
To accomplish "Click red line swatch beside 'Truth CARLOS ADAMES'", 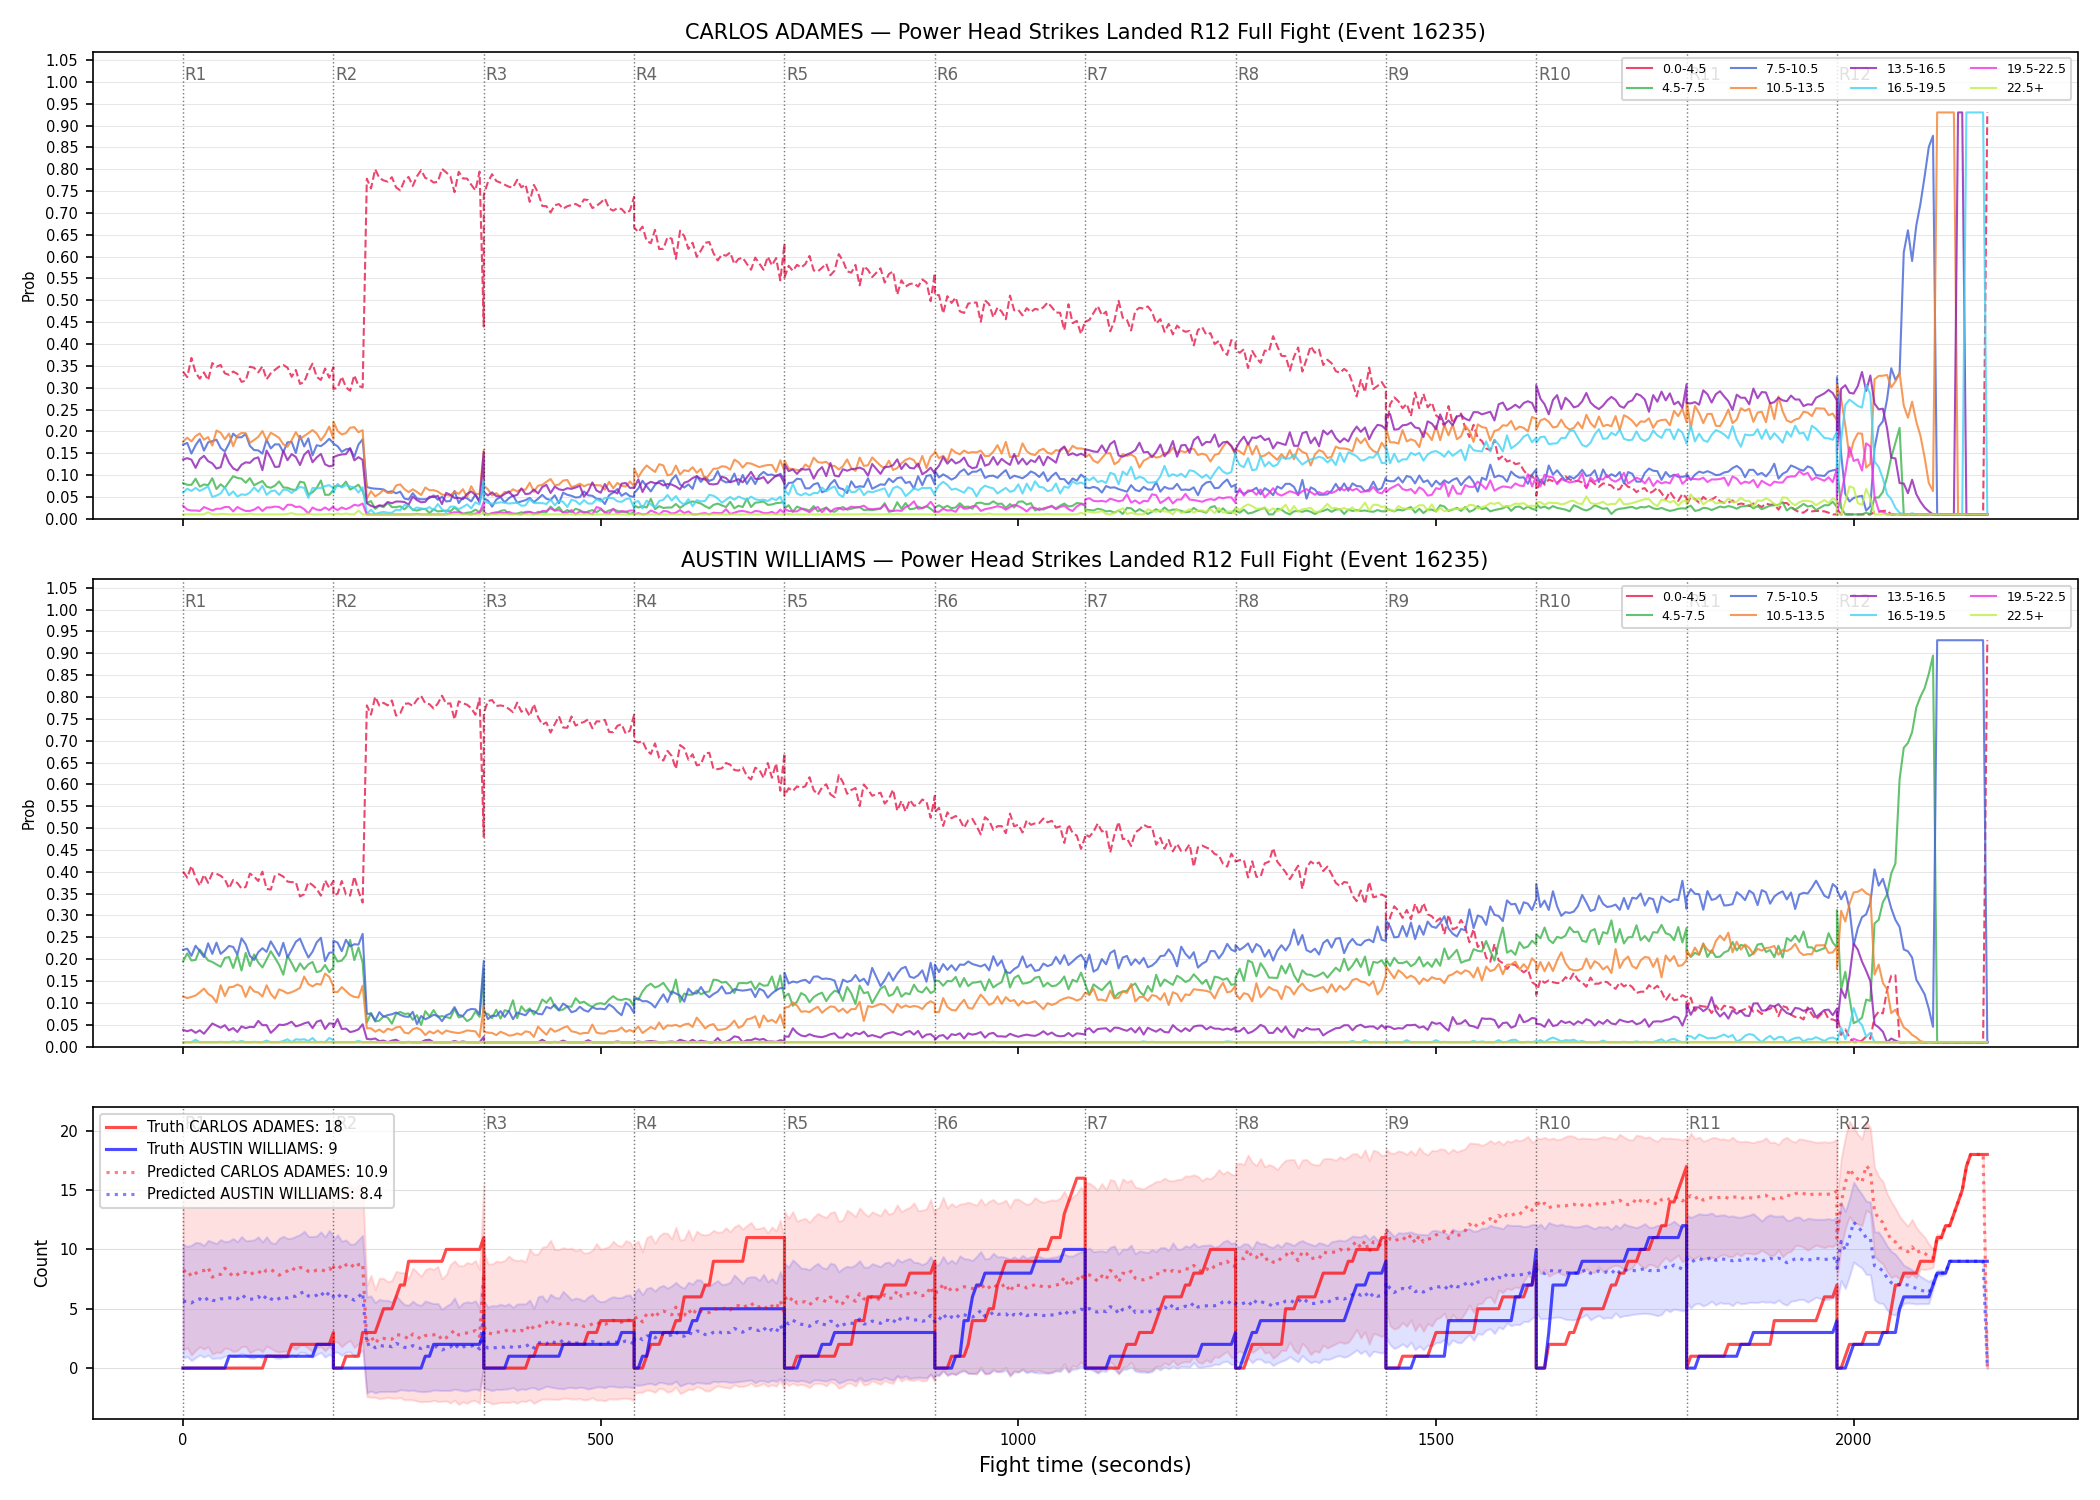I will coord(121,1127).
